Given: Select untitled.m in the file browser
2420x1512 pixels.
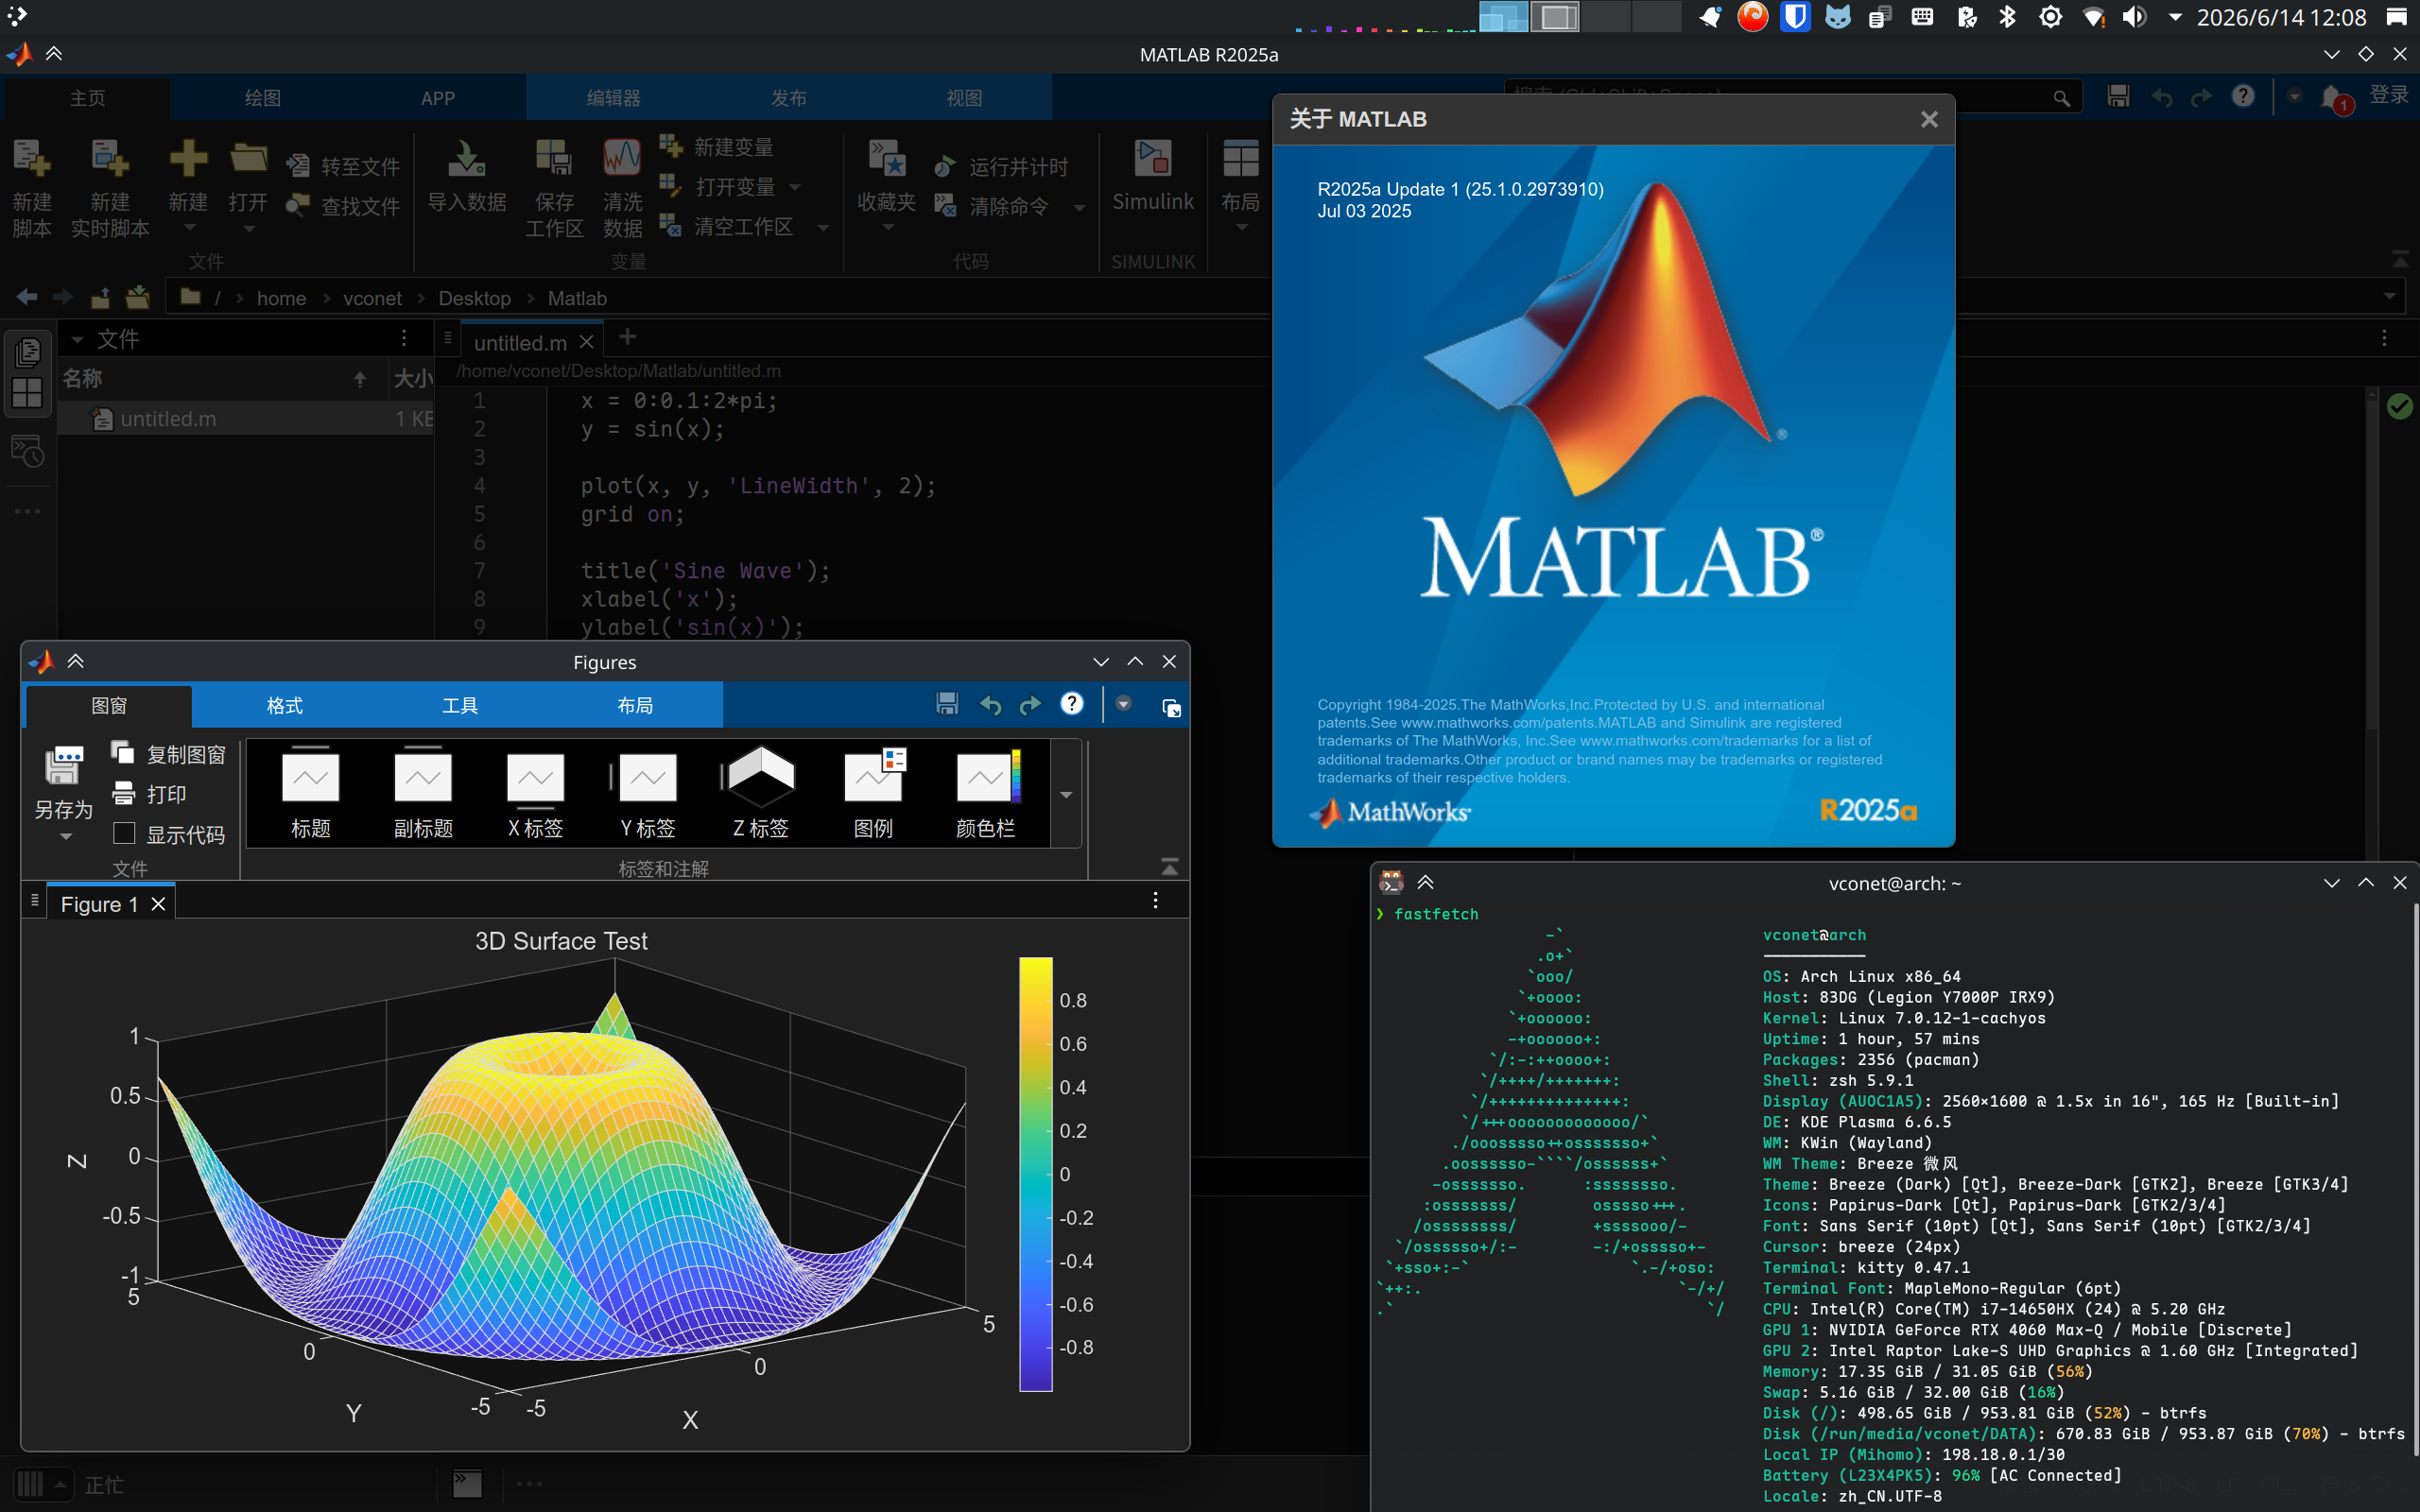Looking at the screenshot, I should coord(245,418).
